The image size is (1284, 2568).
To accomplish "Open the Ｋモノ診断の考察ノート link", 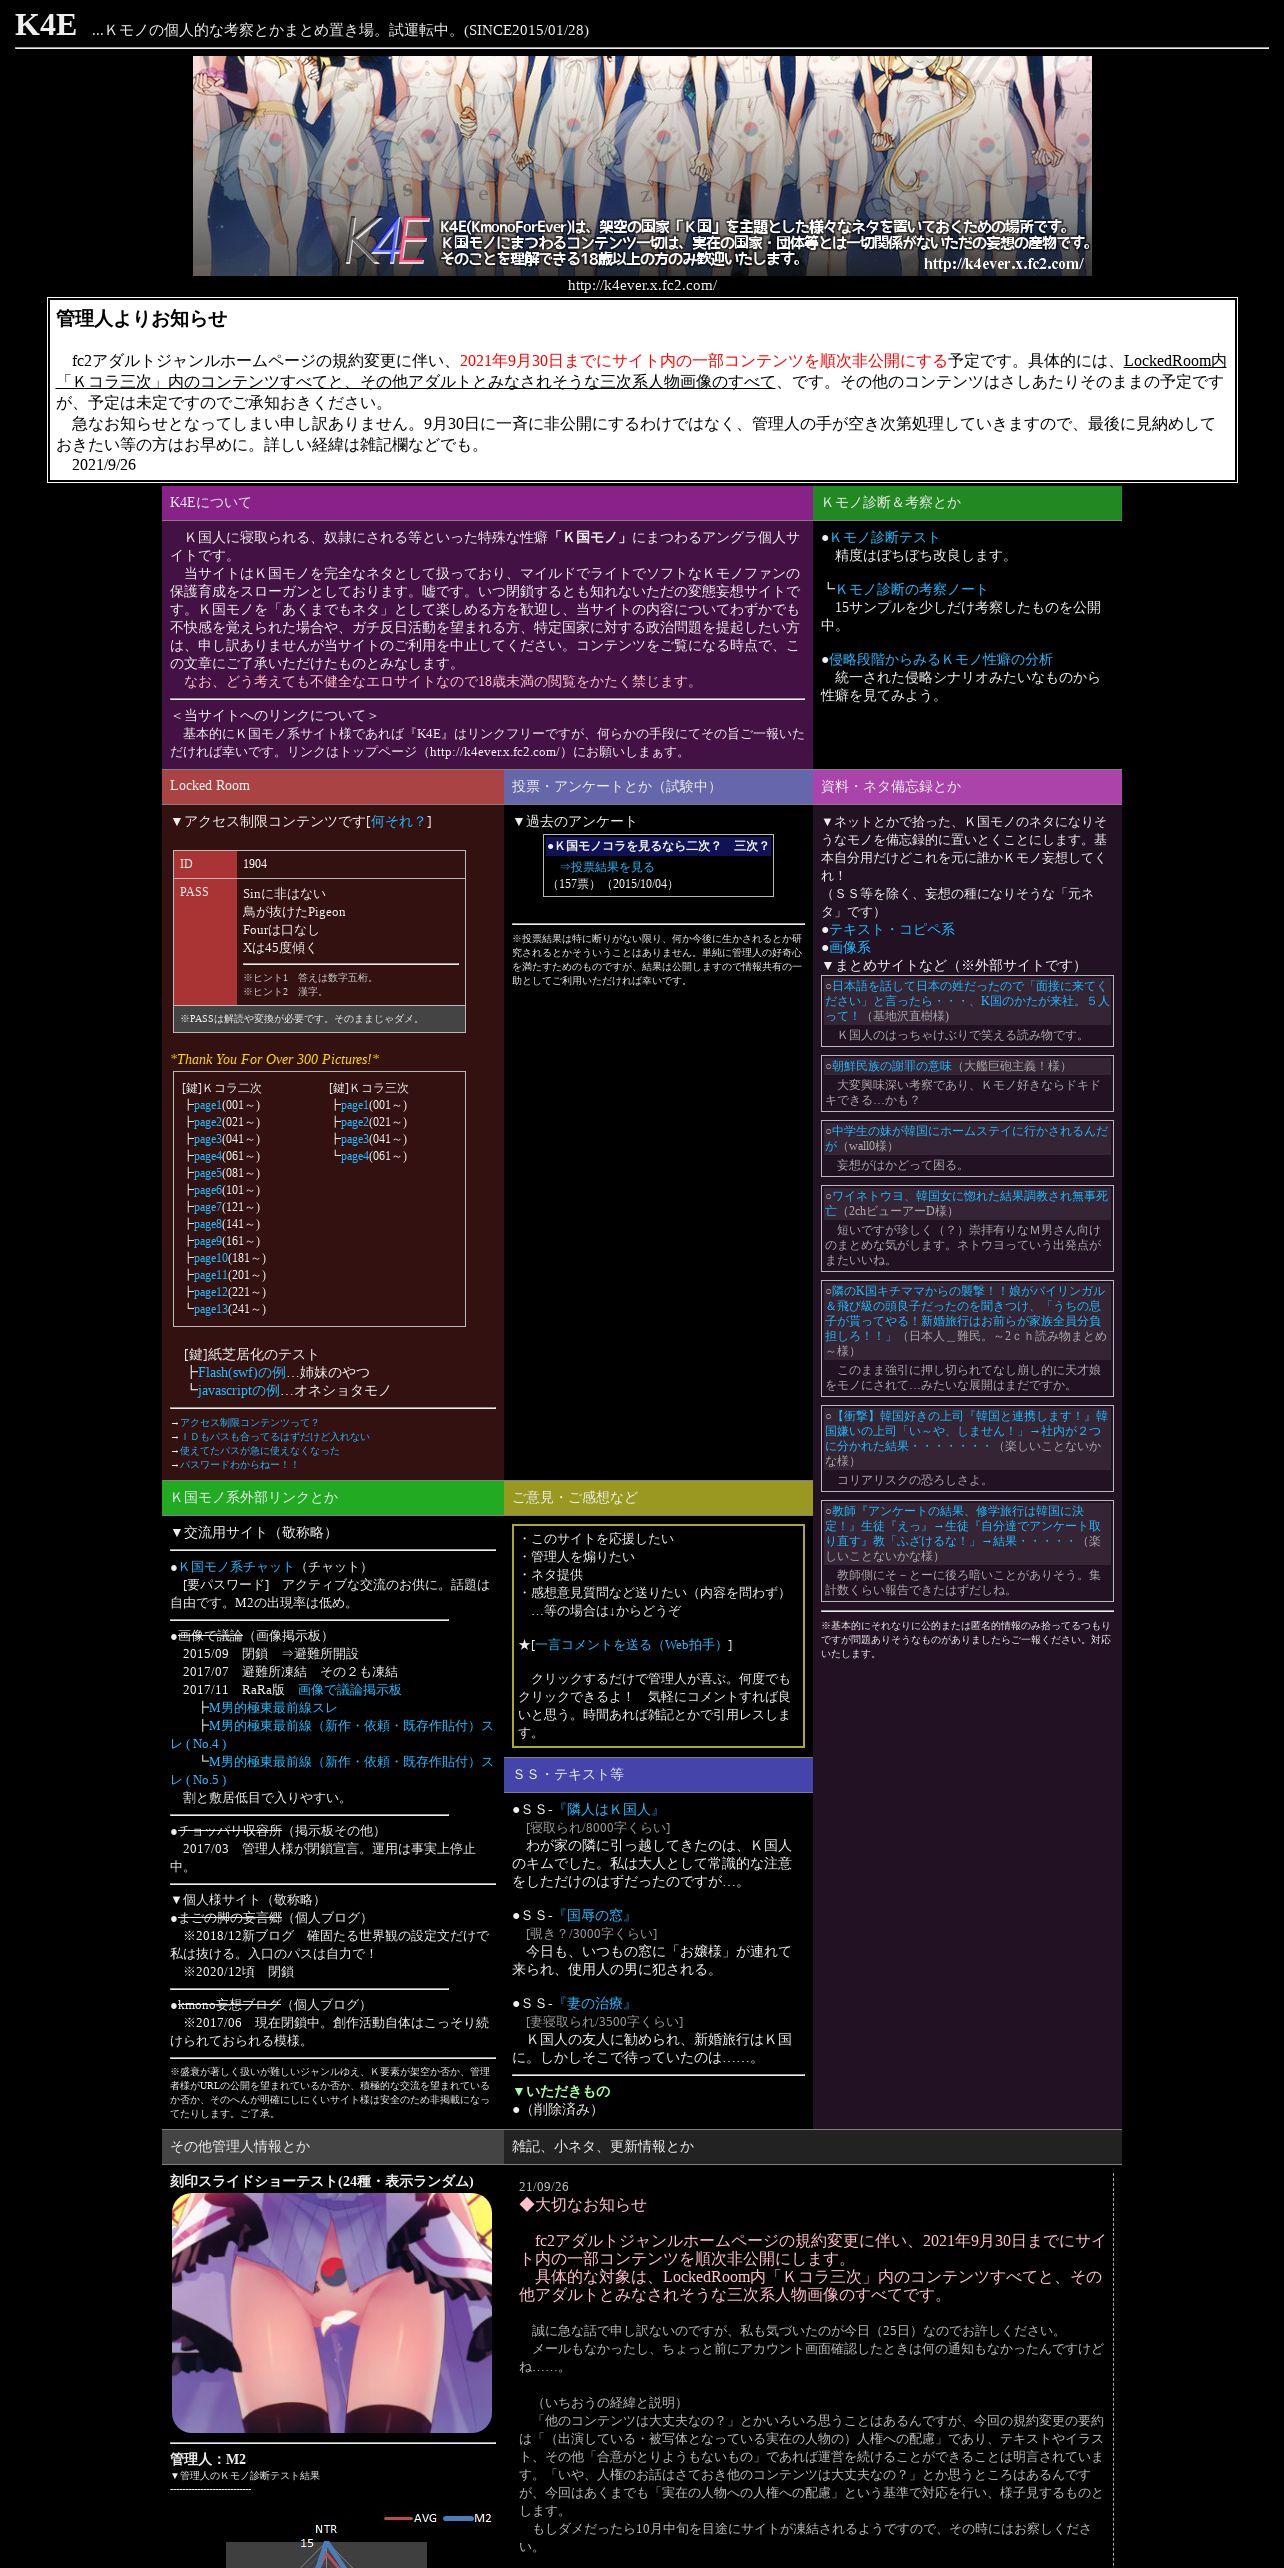I will [912, 589].
